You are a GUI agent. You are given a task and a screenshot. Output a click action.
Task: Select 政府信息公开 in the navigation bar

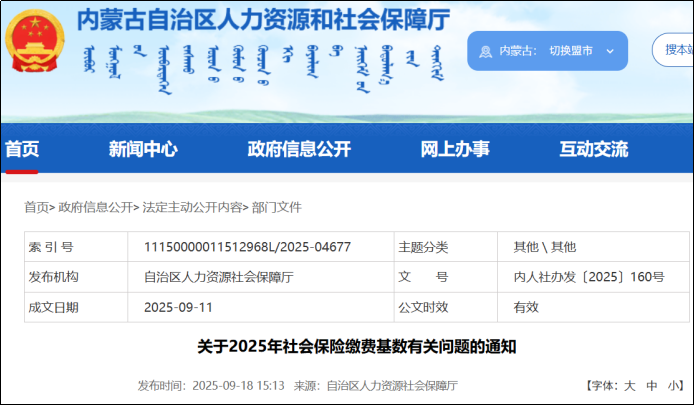point(299,149)
